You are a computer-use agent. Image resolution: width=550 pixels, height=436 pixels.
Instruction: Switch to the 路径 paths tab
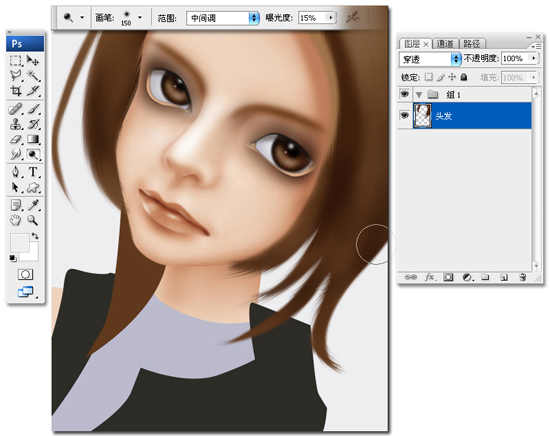tap(472, 43)
